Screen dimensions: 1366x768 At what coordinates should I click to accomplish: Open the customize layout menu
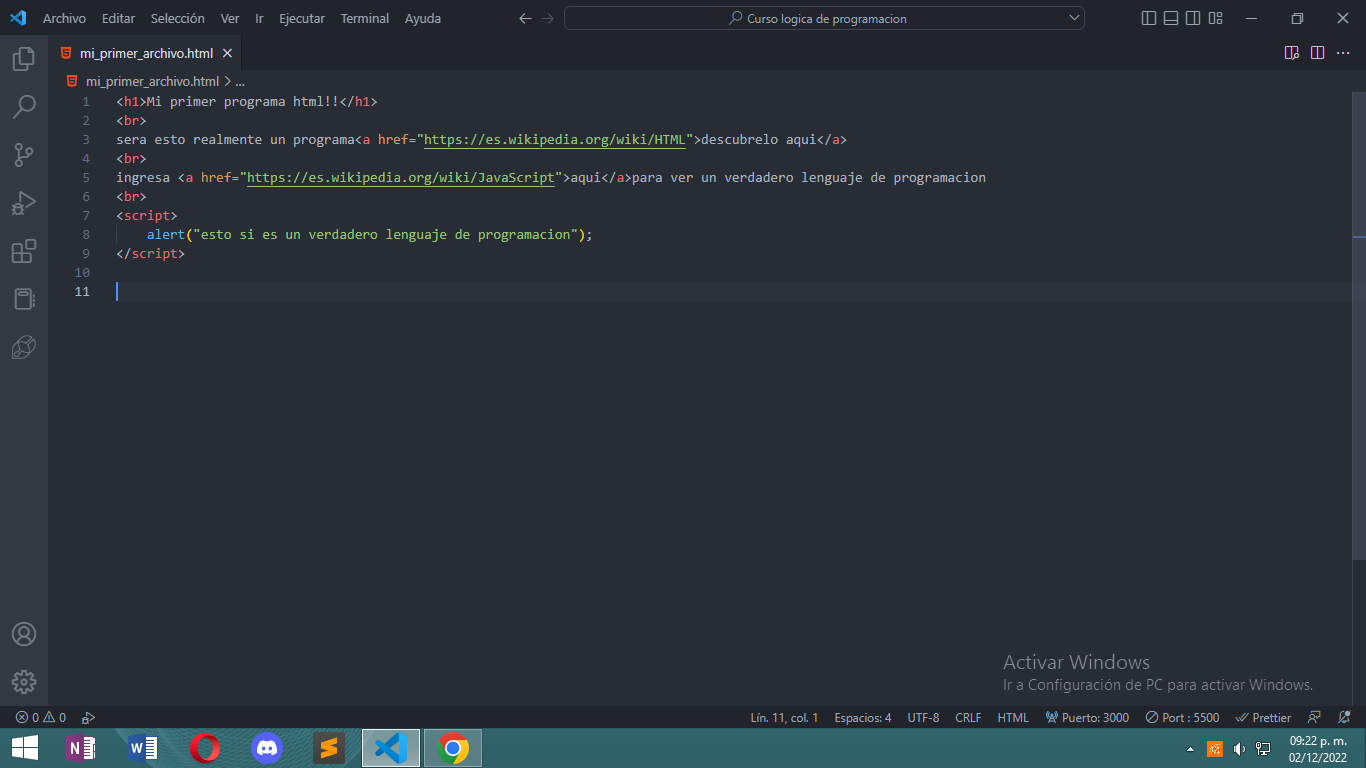(x=1216, y=18)
